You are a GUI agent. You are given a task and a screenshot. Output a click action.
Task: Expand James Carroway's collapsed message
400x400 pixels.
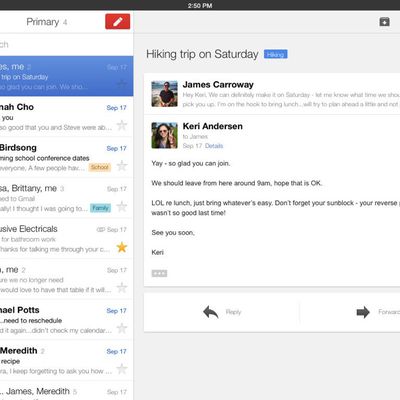(x=272, y=94)
